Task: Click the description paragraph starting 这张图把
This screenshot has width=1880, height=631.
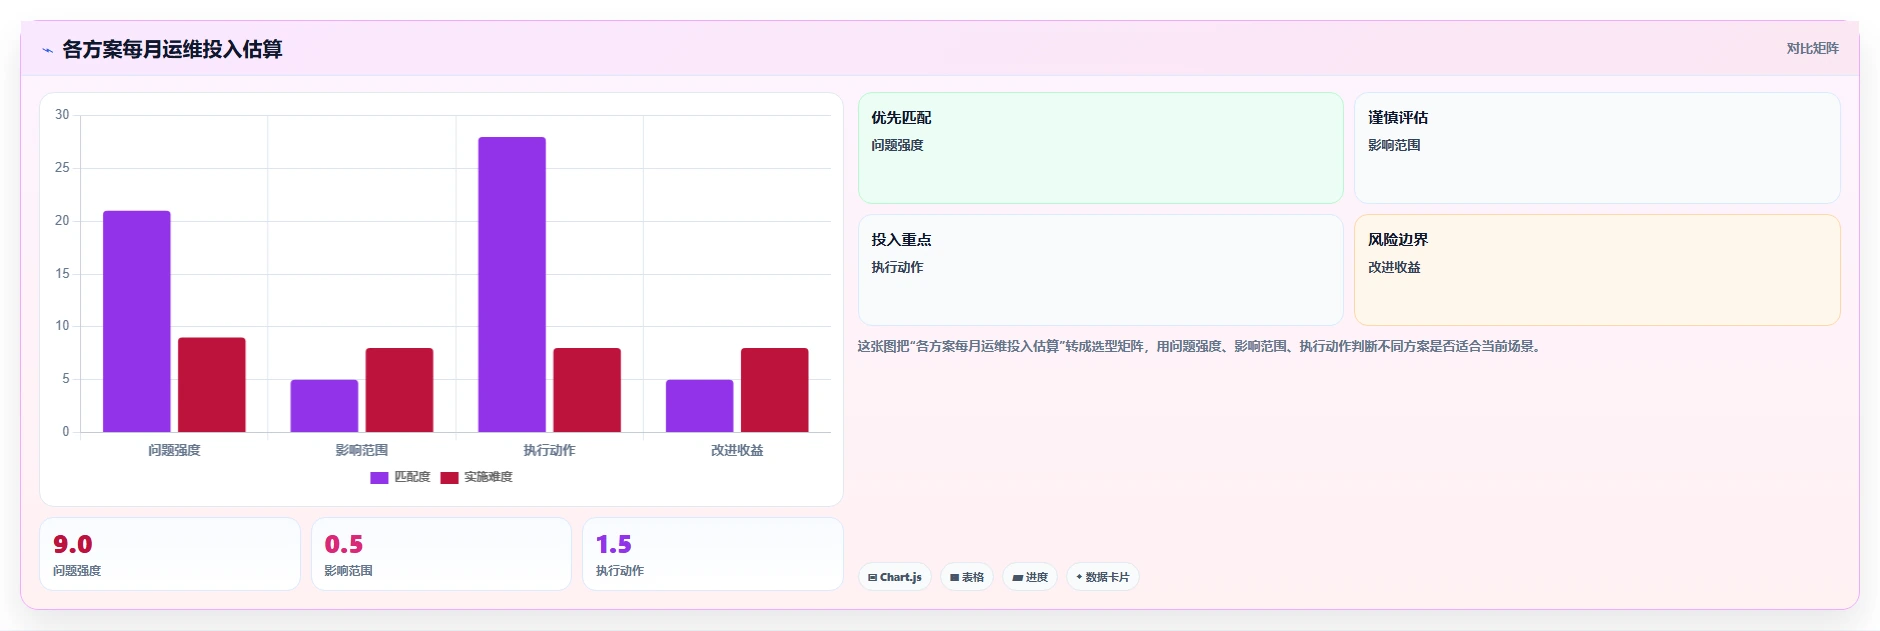Action: tap(1201, 347)
